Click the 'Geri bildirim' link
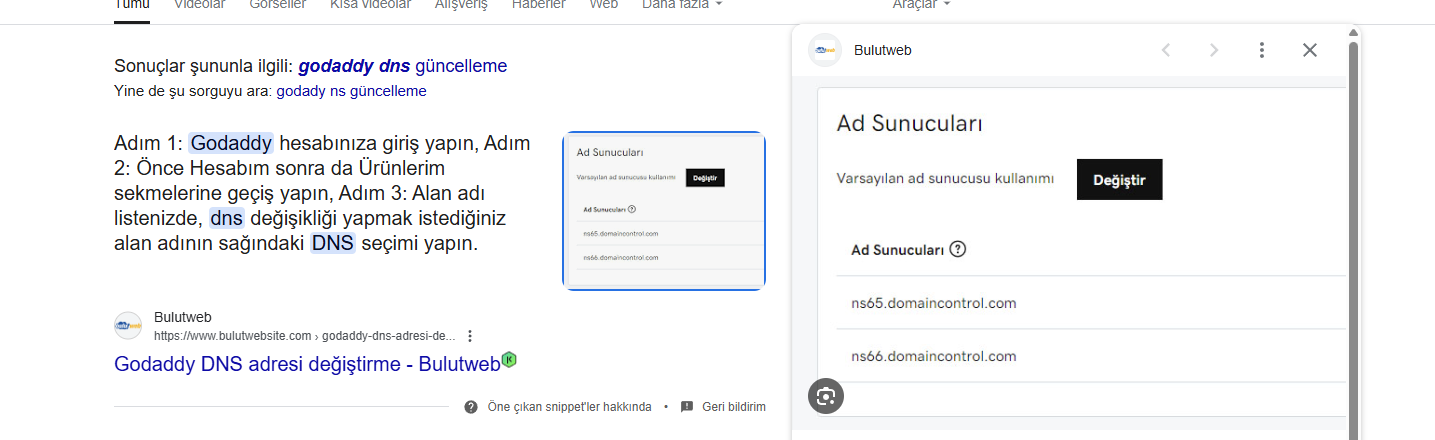This screenshot has height=440, width=1435. pyautogui.click(x=734, y=407)
